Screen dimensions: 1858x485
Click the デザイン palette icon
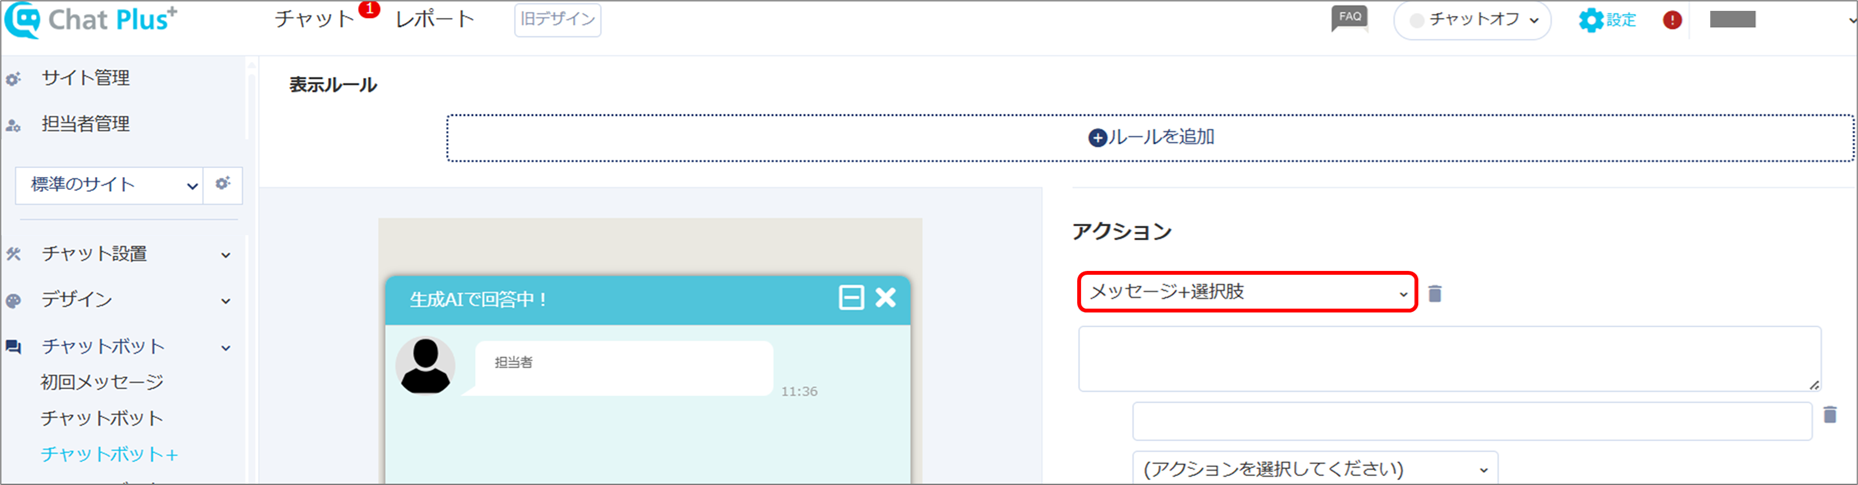(x=13, y=300)
